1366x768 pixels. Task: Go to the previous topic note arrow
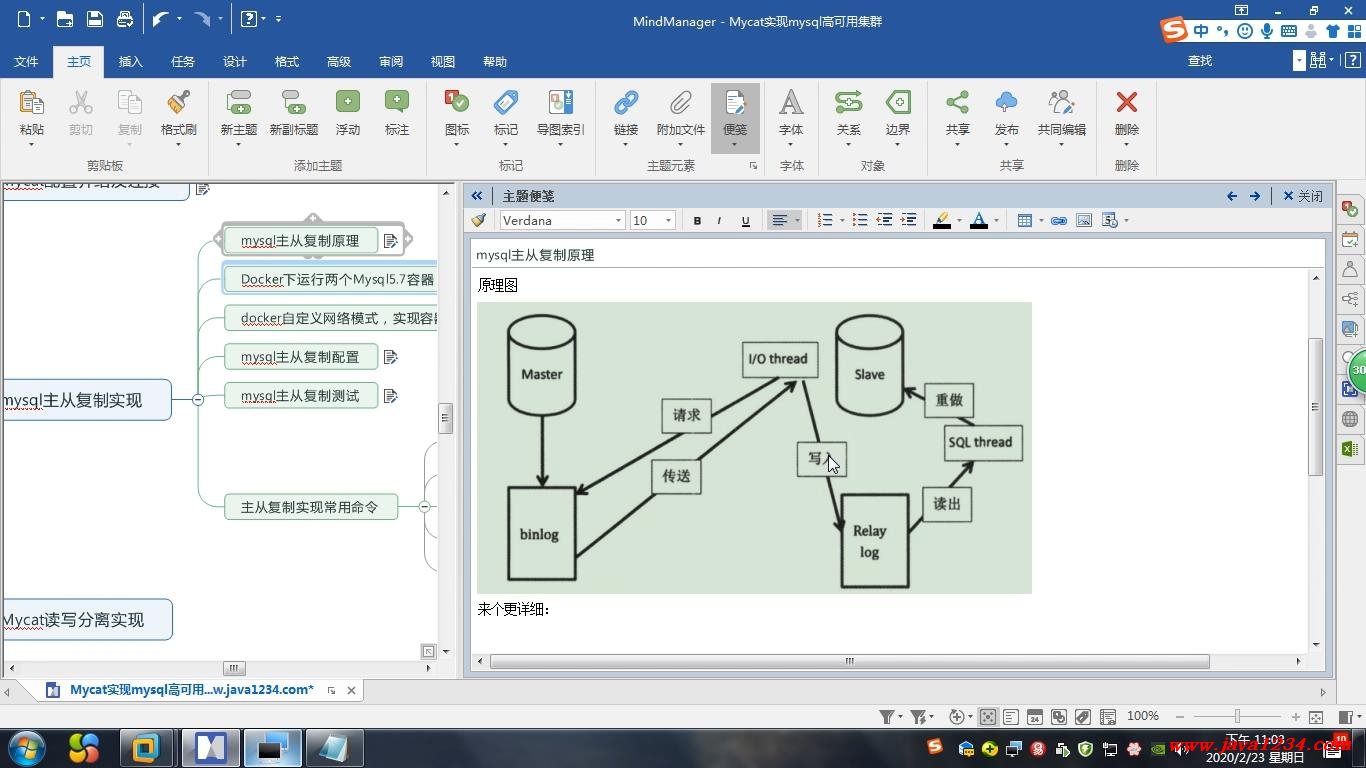1232,196
